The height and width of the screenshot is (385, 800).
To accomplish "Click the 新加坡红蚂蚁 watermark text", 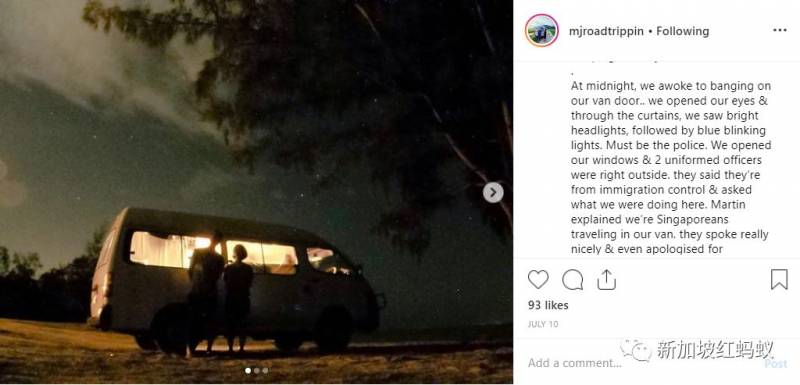I will point(715,350).
